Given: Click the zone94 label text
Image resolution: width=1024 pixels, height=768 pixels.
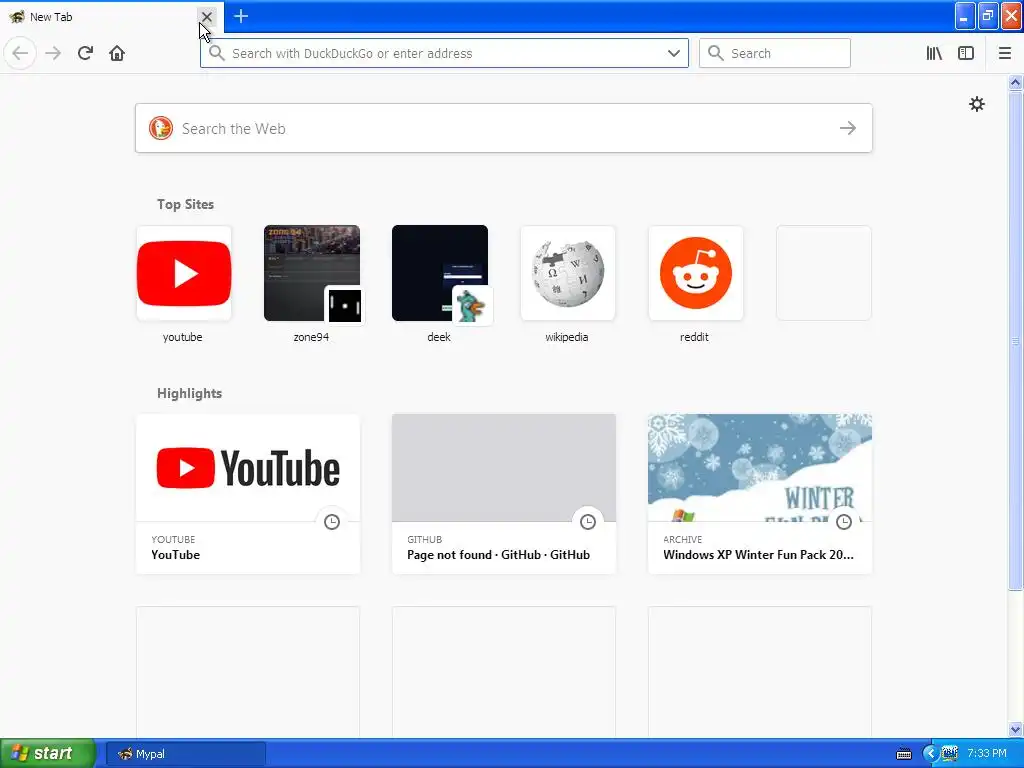Looking at the screenshot, I should [311, 337].
